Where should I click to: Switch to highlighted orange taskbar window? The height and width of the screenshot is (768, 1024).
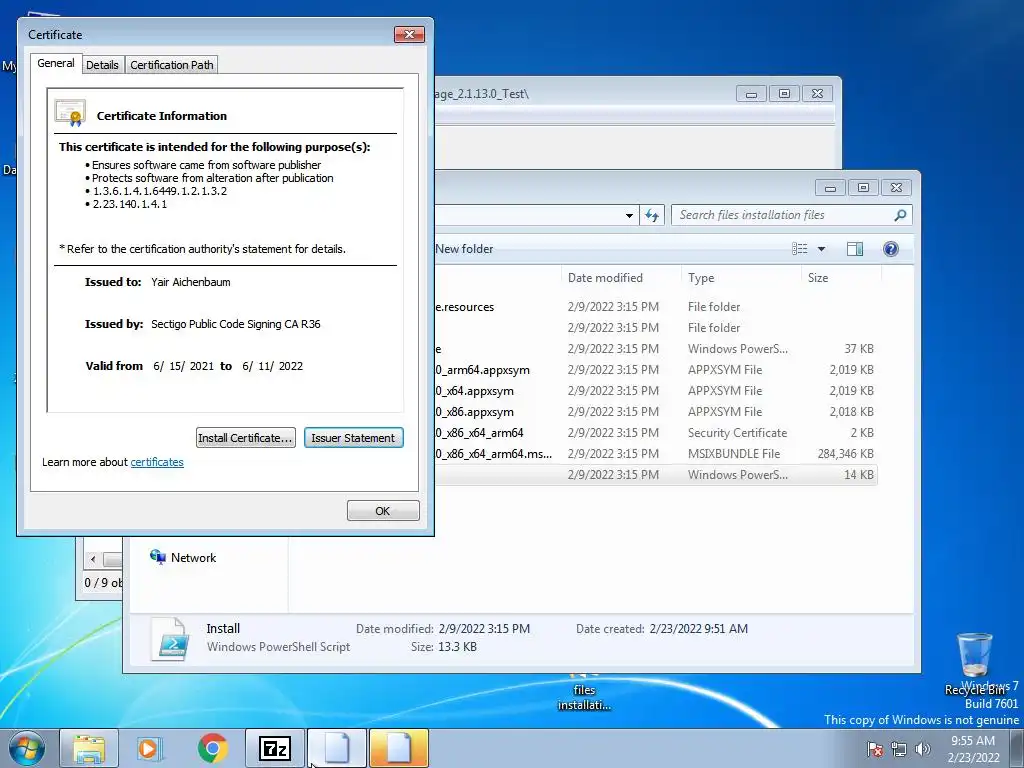pyautogui.click(x=398, y=748)
